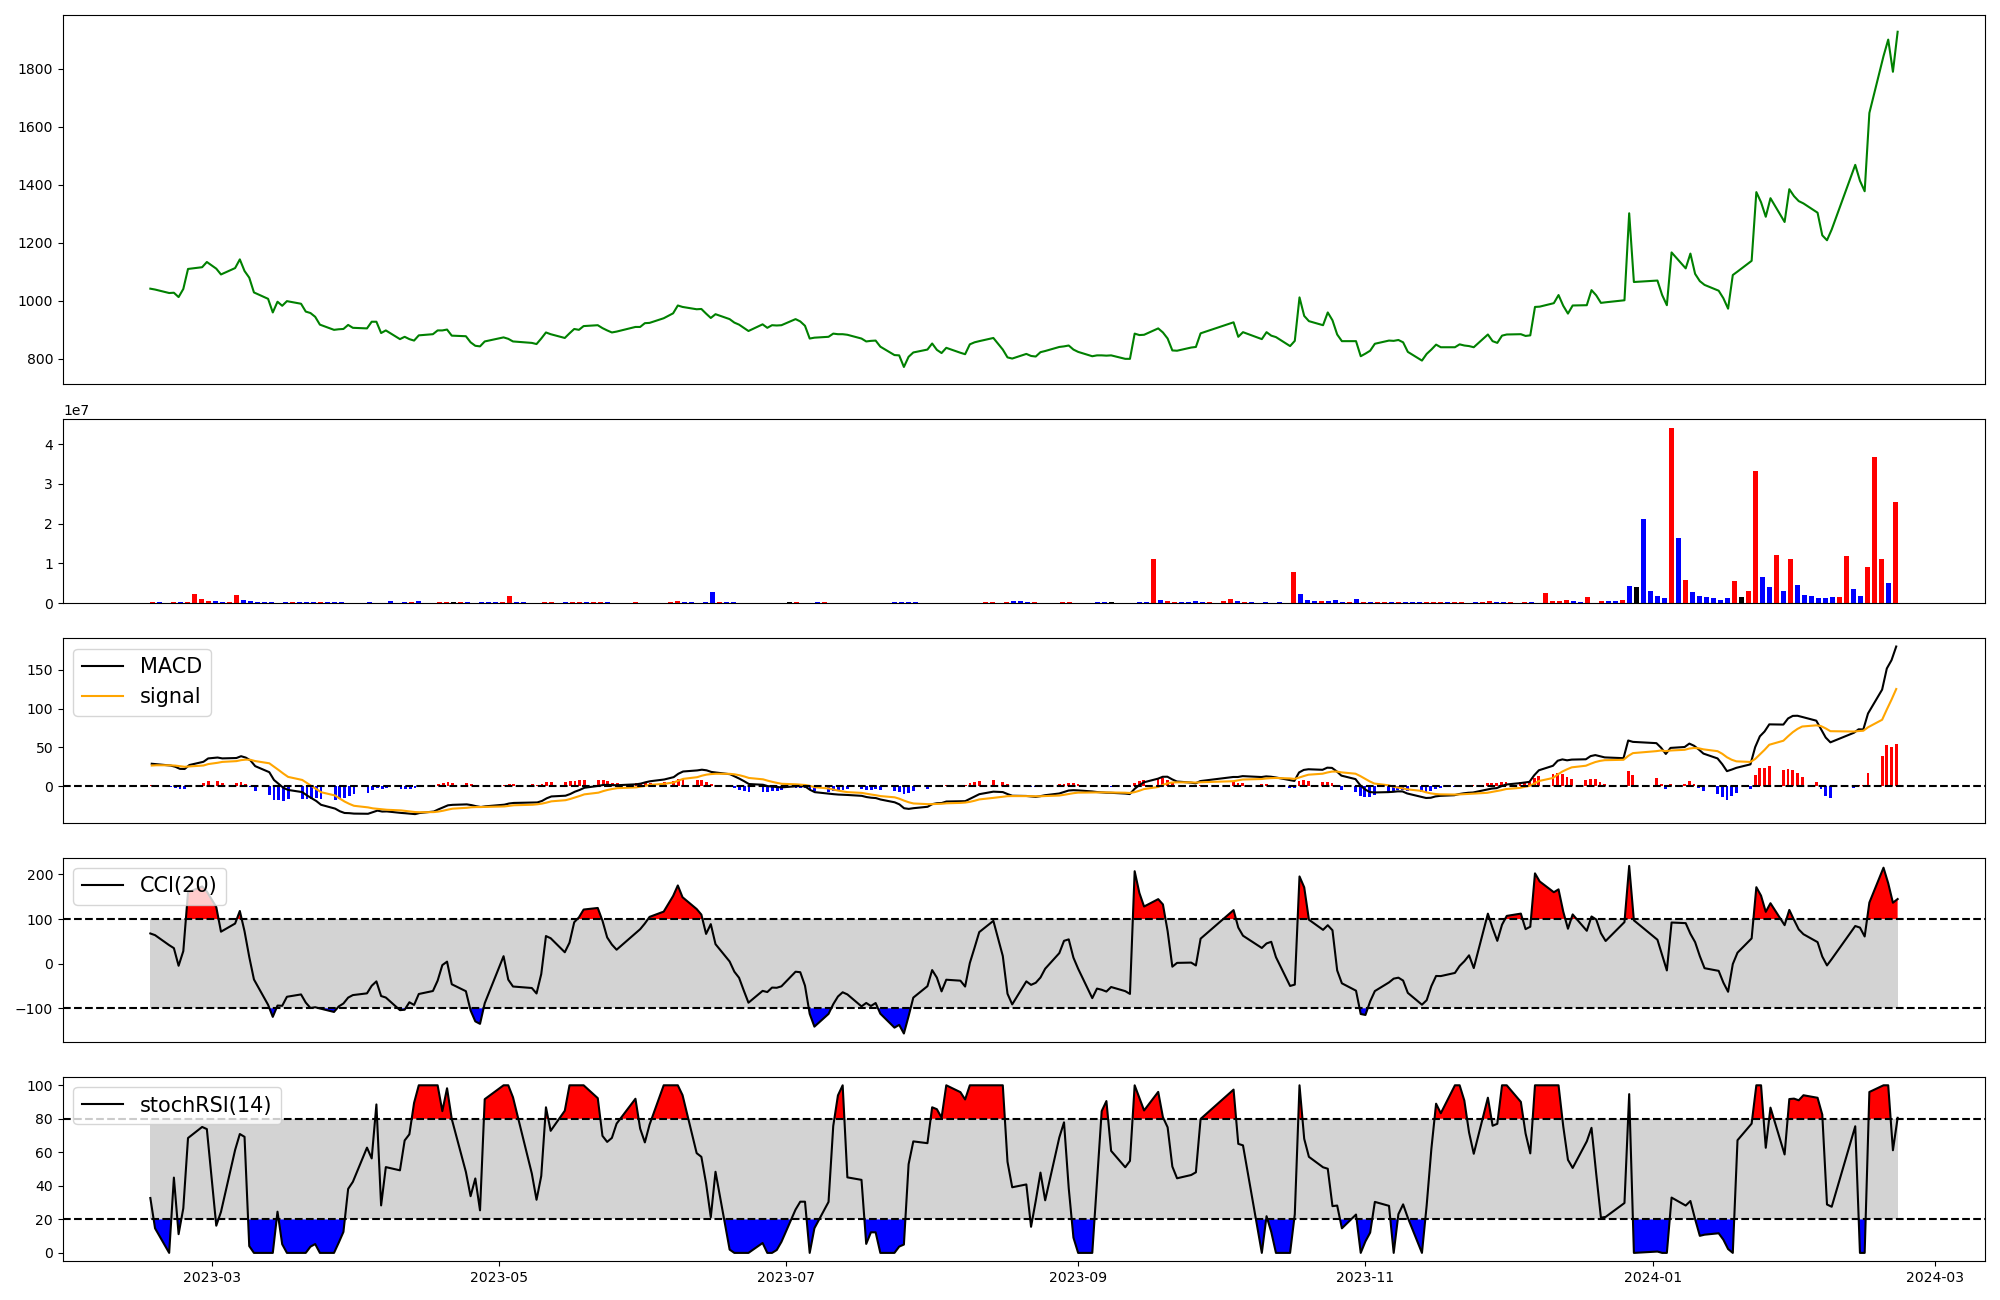Click the MACD legend label
The width and height of the screenshot is (2000, 1300).
pos(170,666)
